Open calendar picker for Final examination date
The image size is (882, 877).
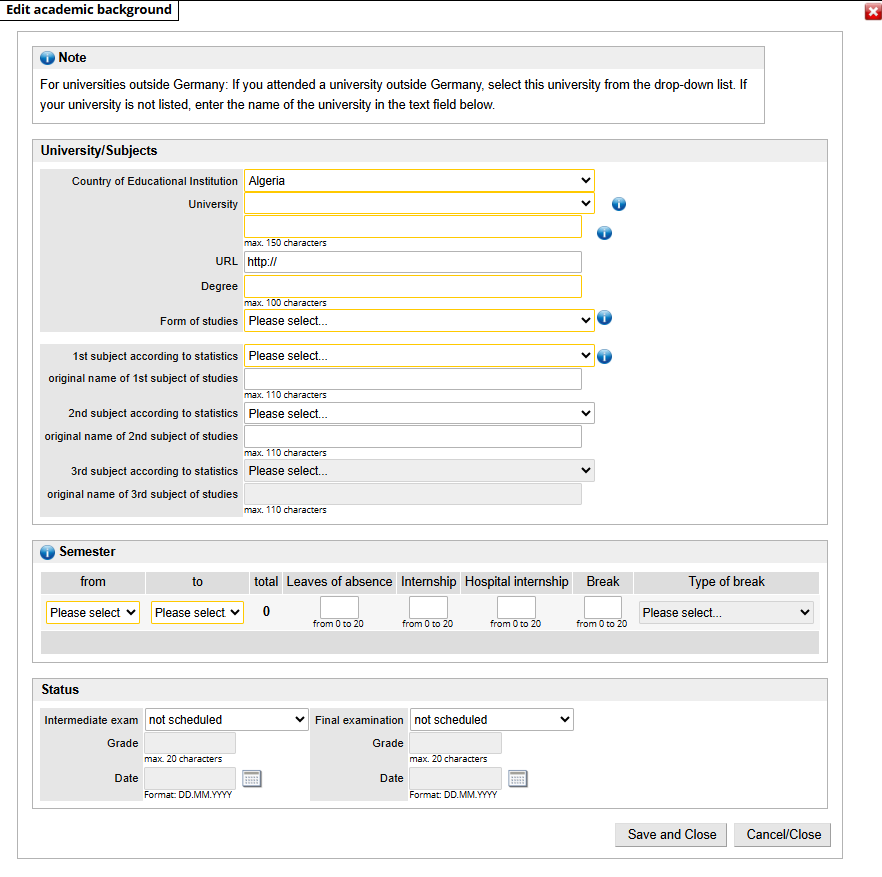click(517, 778)
